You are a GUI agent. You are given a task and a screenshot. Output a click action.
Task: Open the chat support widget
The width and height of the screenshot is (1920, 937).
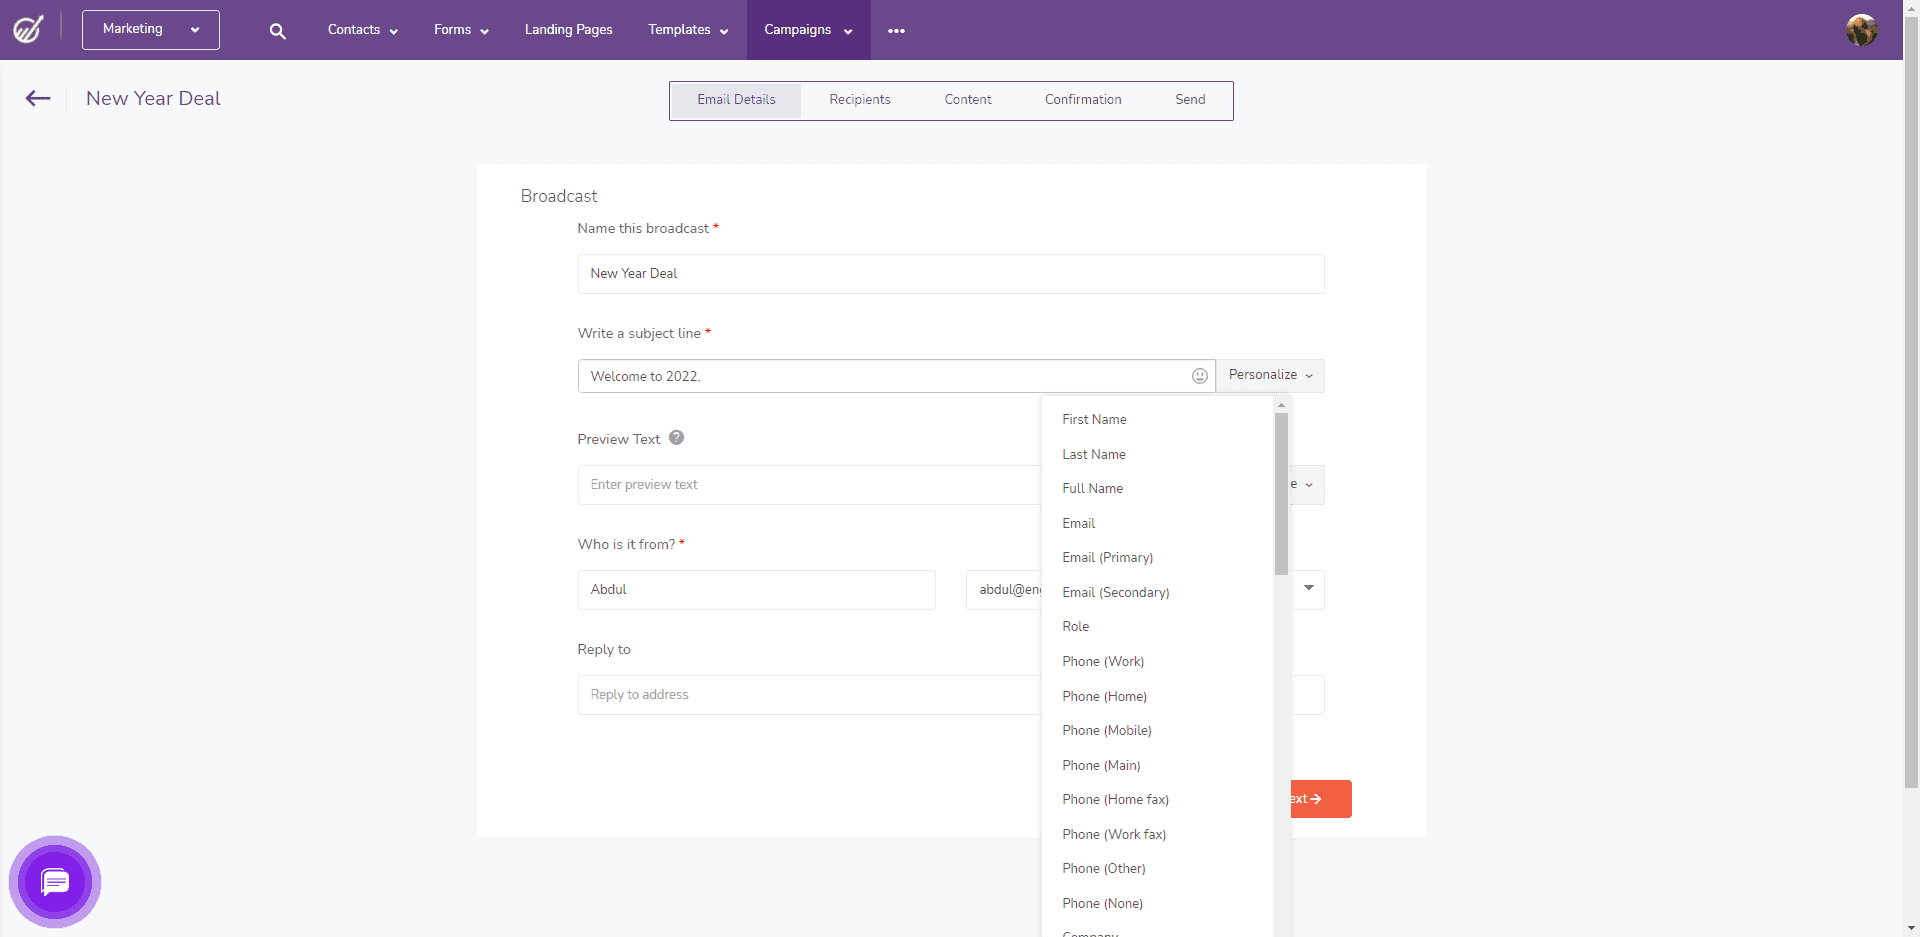(x=55, y=882)
